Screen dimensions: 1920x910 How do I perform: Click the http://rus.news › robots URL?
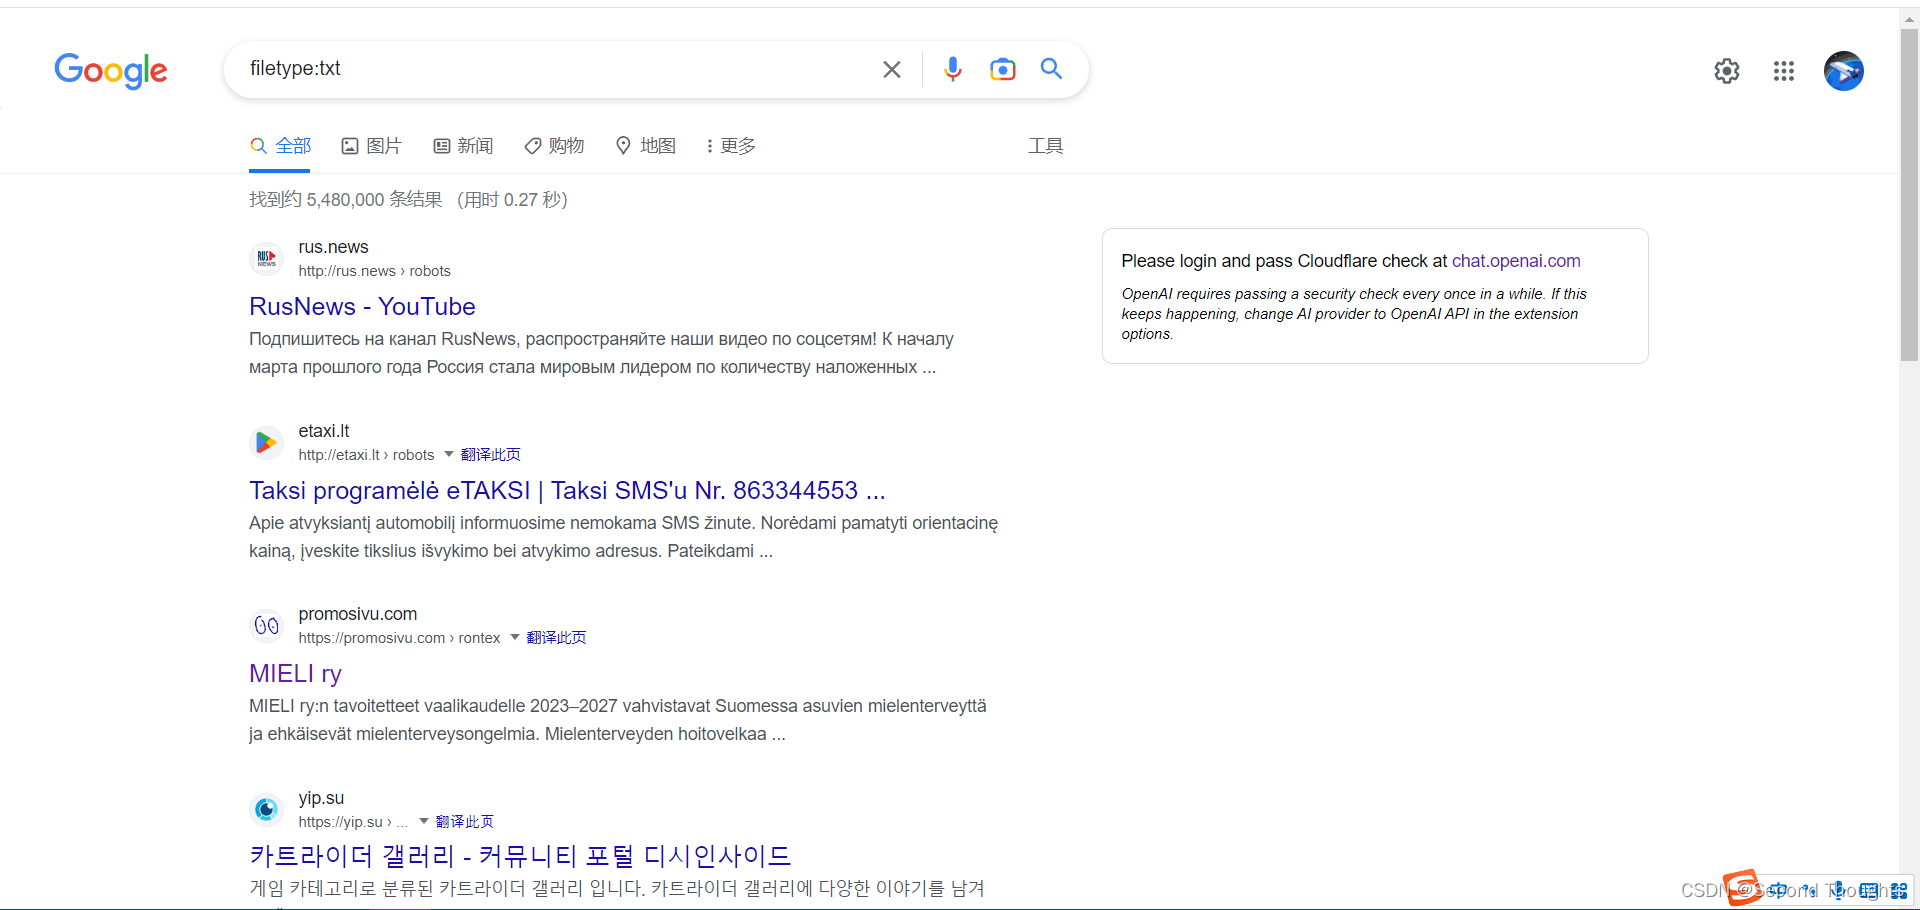pyautogui.click(x=374, y=271)
